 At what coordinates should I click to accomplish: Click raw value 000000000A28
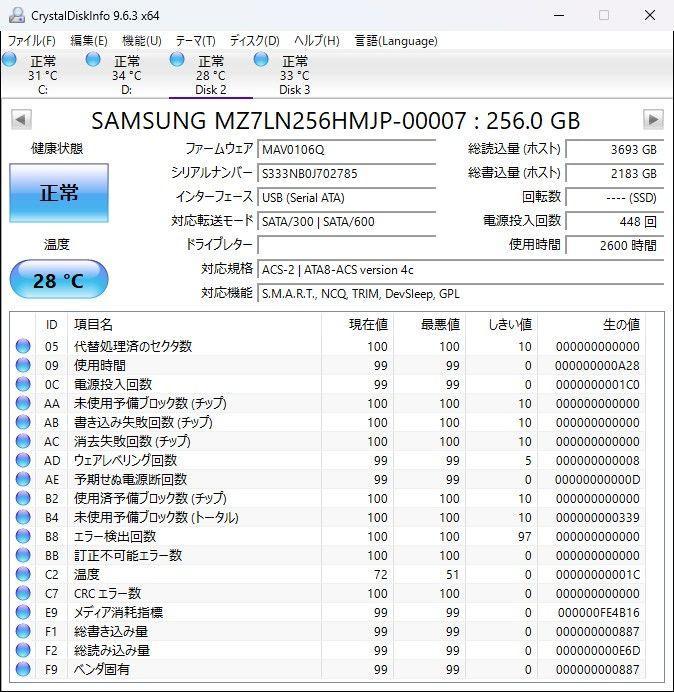click(x=597, y=365)
